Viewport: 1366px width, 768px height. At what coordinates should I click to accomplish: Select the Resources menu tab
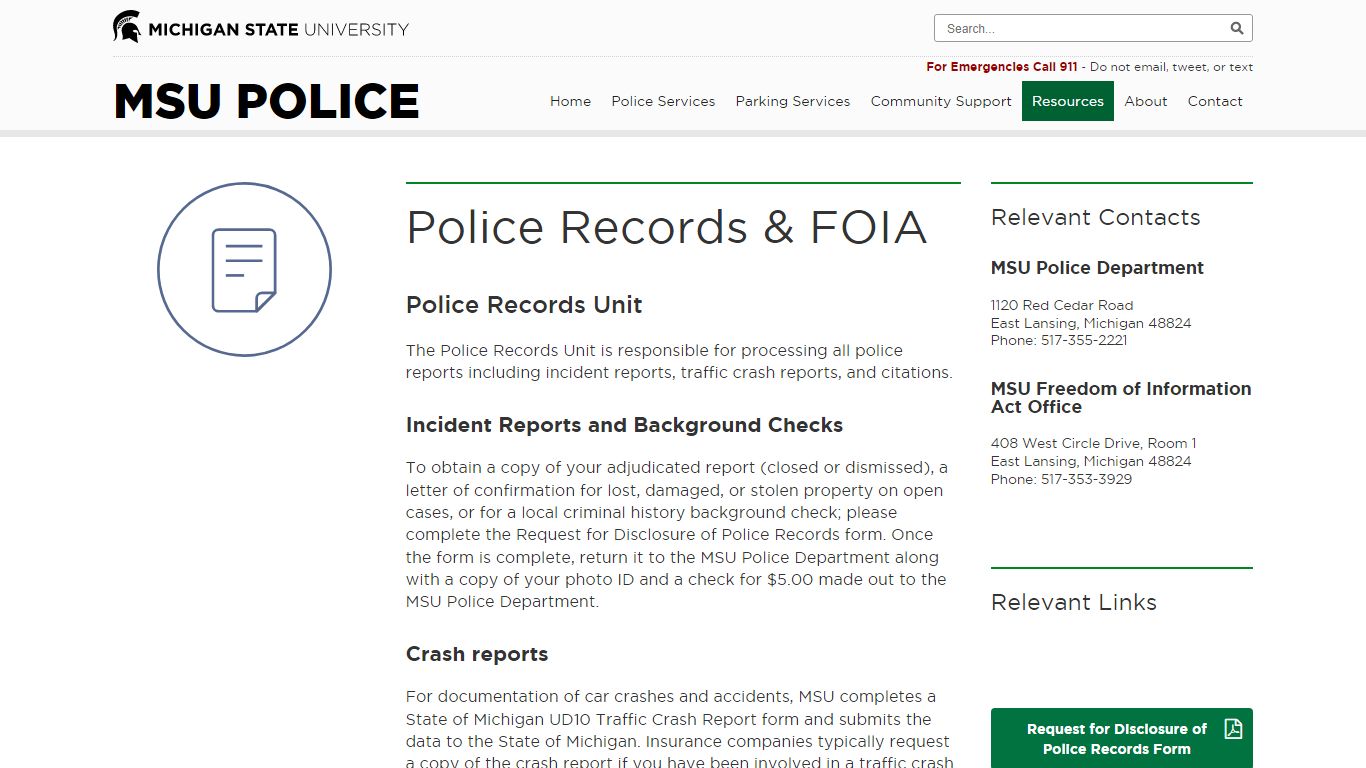(1068, 101)
